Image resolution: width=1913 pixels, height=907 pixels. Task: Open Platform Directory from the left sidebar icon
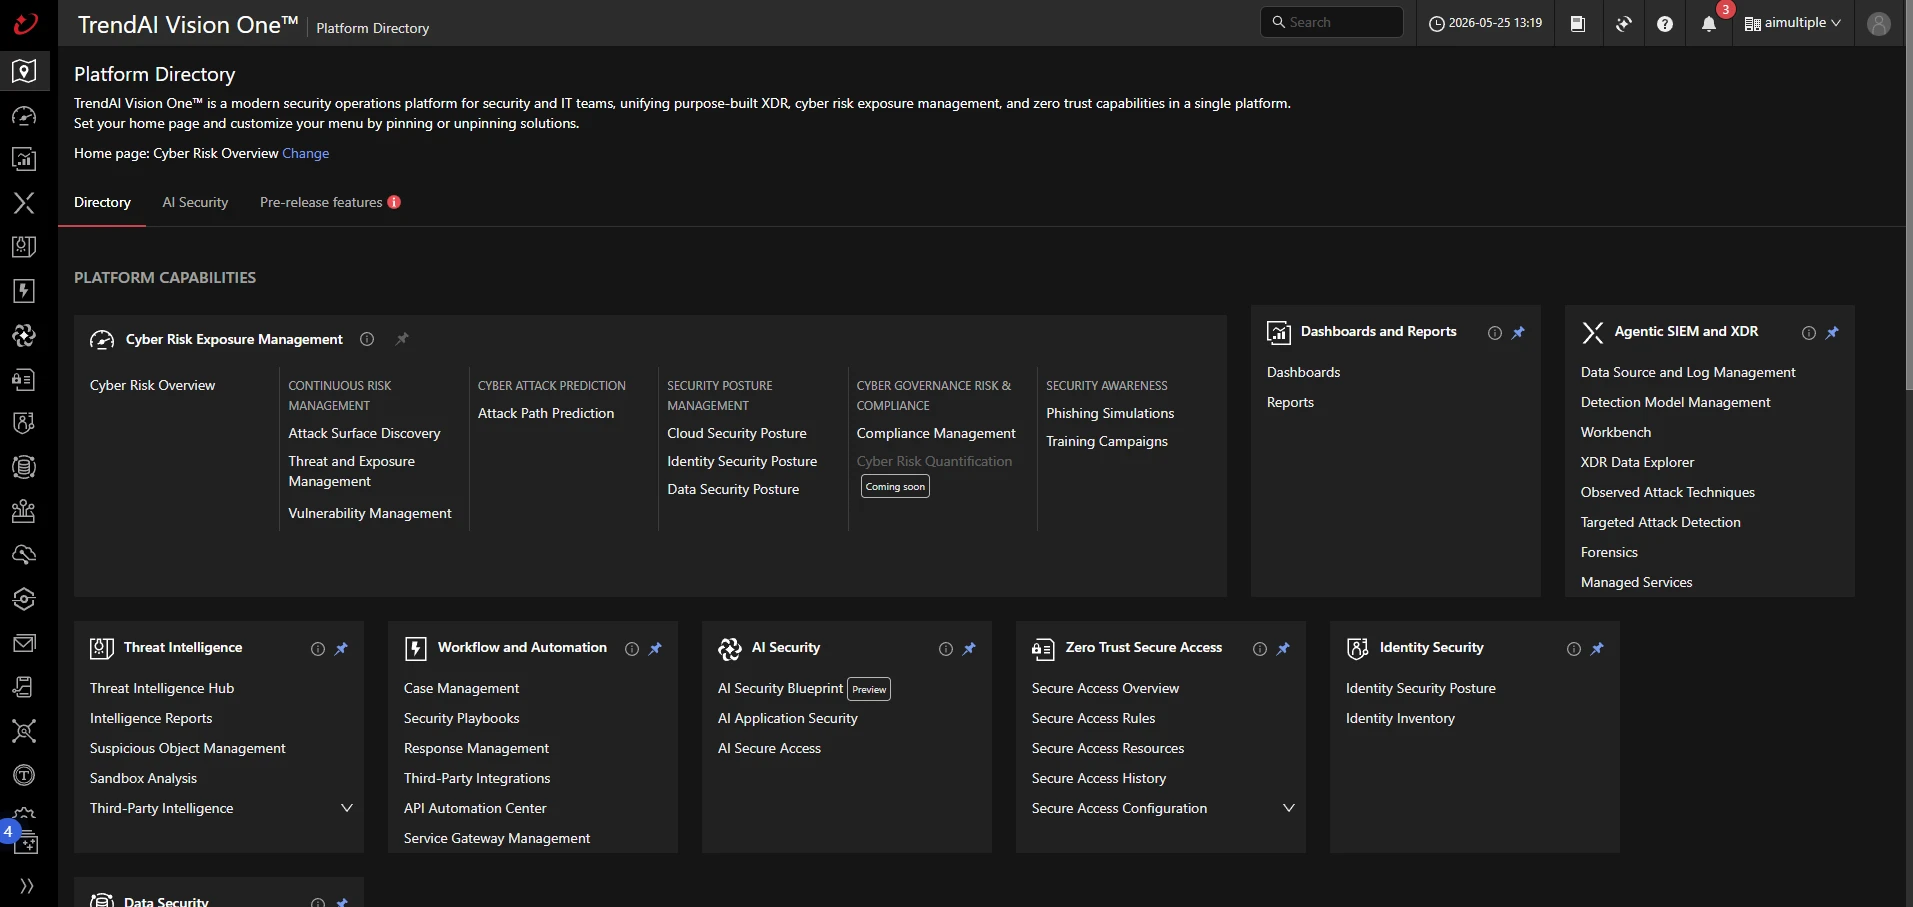[x=24, y=71]
